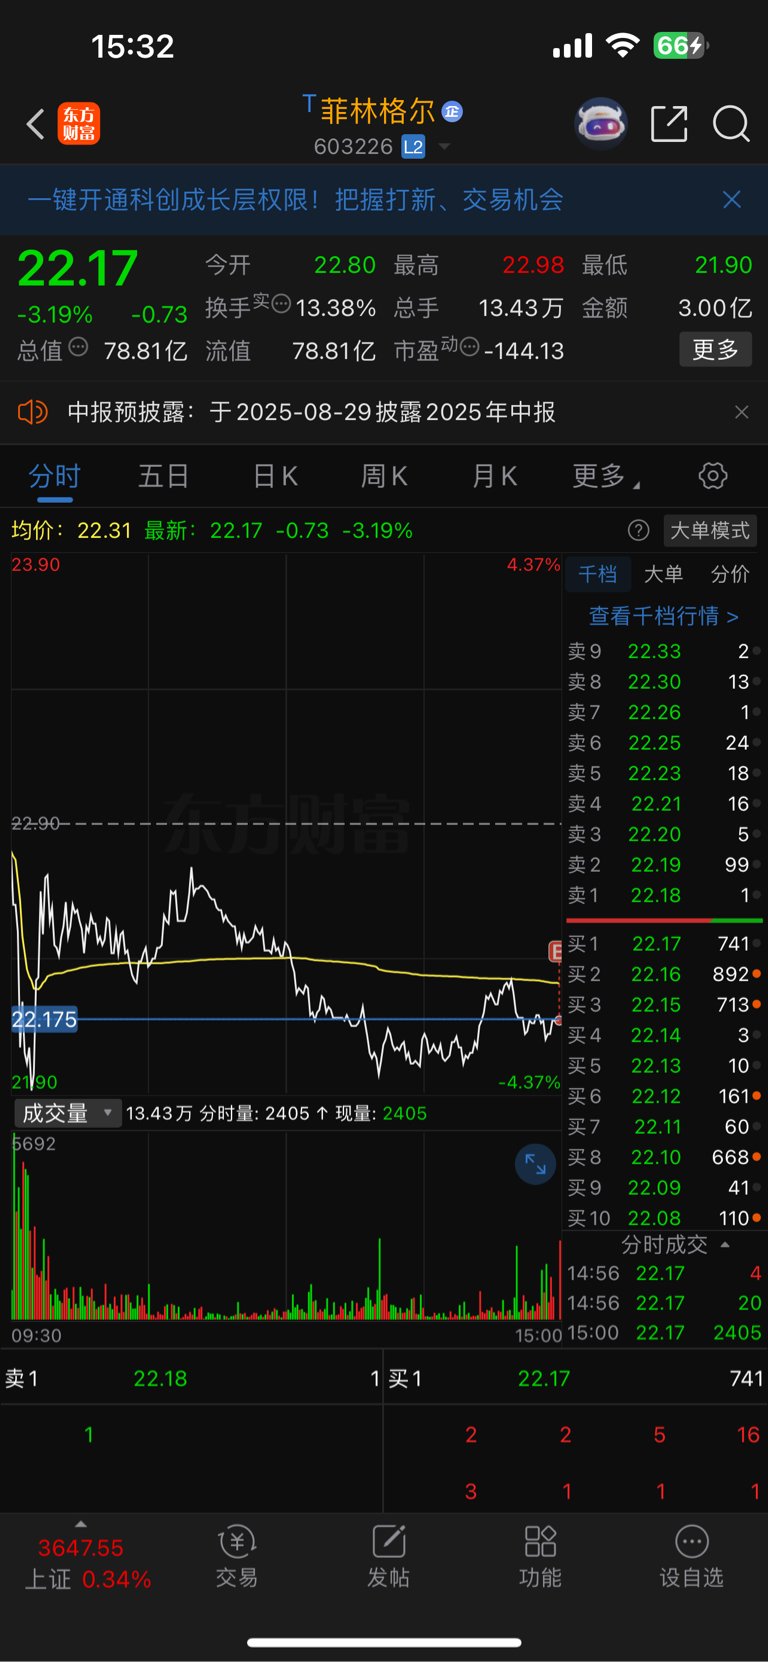Image resolution: width=768 pixels, height=1662 pixels.
Task: Tap the Wi-Fi status icon
Action: tap(623, 46)
